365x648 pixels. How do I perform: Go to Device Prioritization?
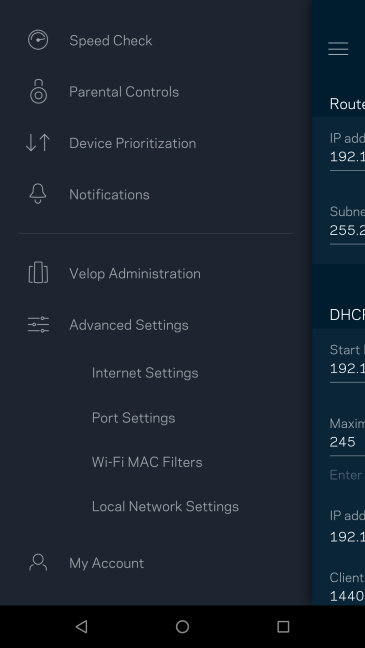(133, 143)
